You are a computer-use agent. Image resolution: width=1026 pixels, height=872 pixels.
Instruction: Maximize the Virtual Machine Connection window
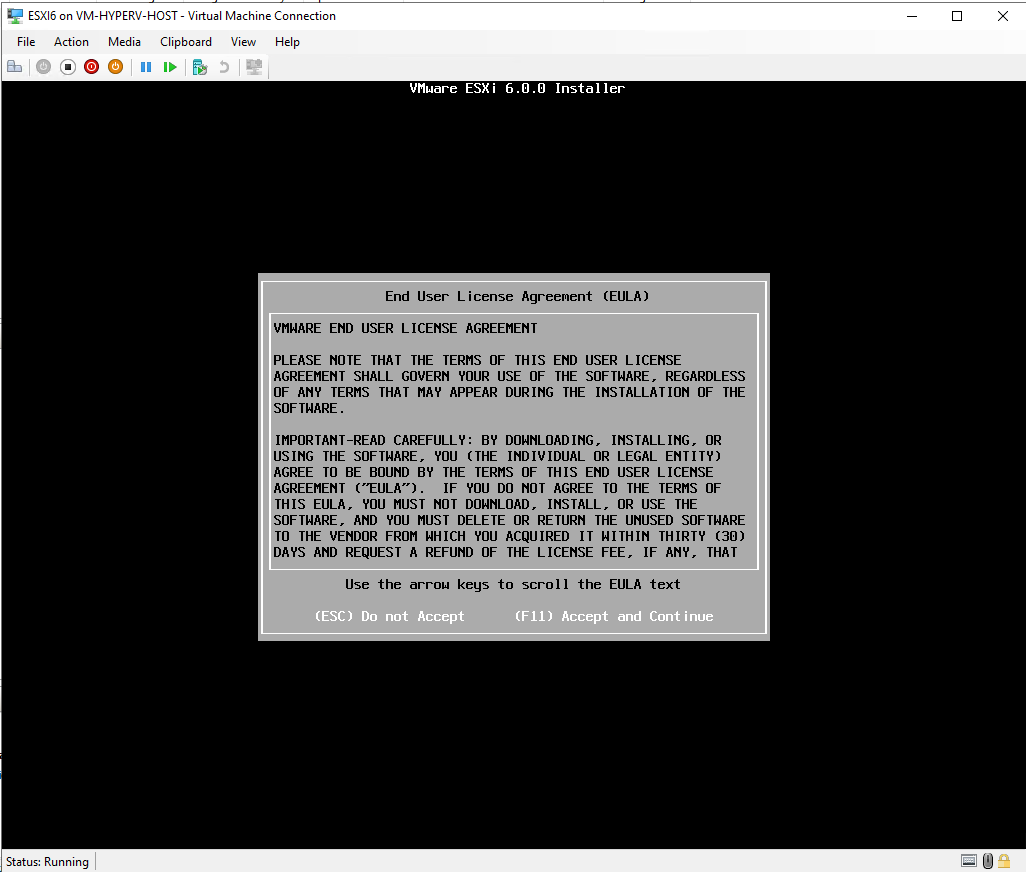click(957, 16)
